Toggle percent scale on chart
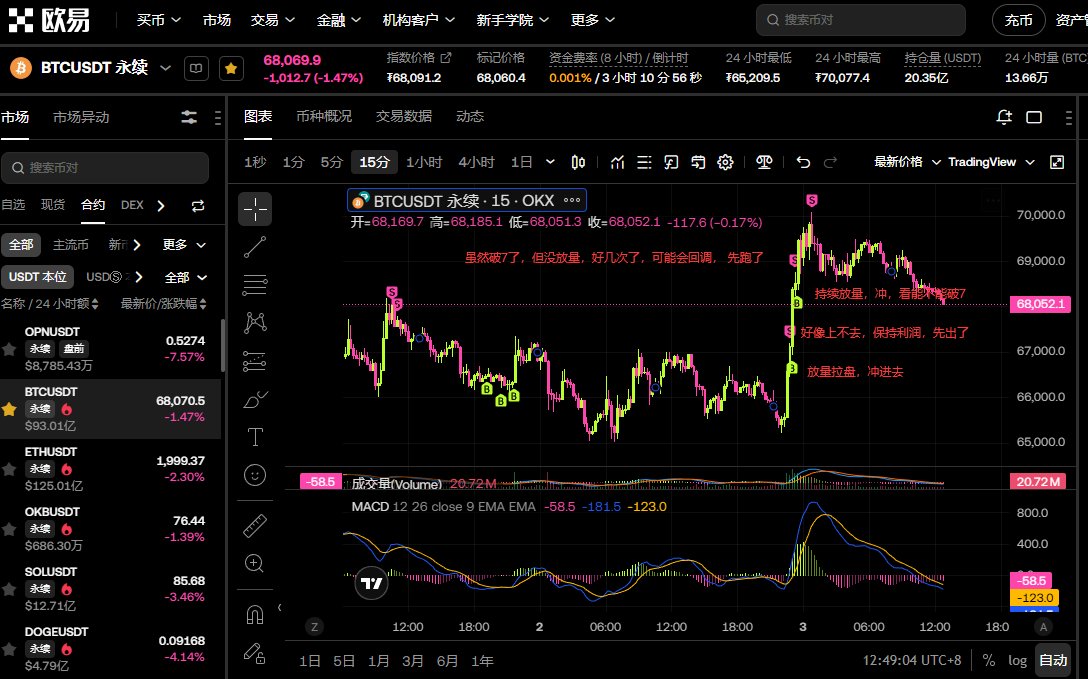Screen dimensions: 1088x679 coord(988,660)
